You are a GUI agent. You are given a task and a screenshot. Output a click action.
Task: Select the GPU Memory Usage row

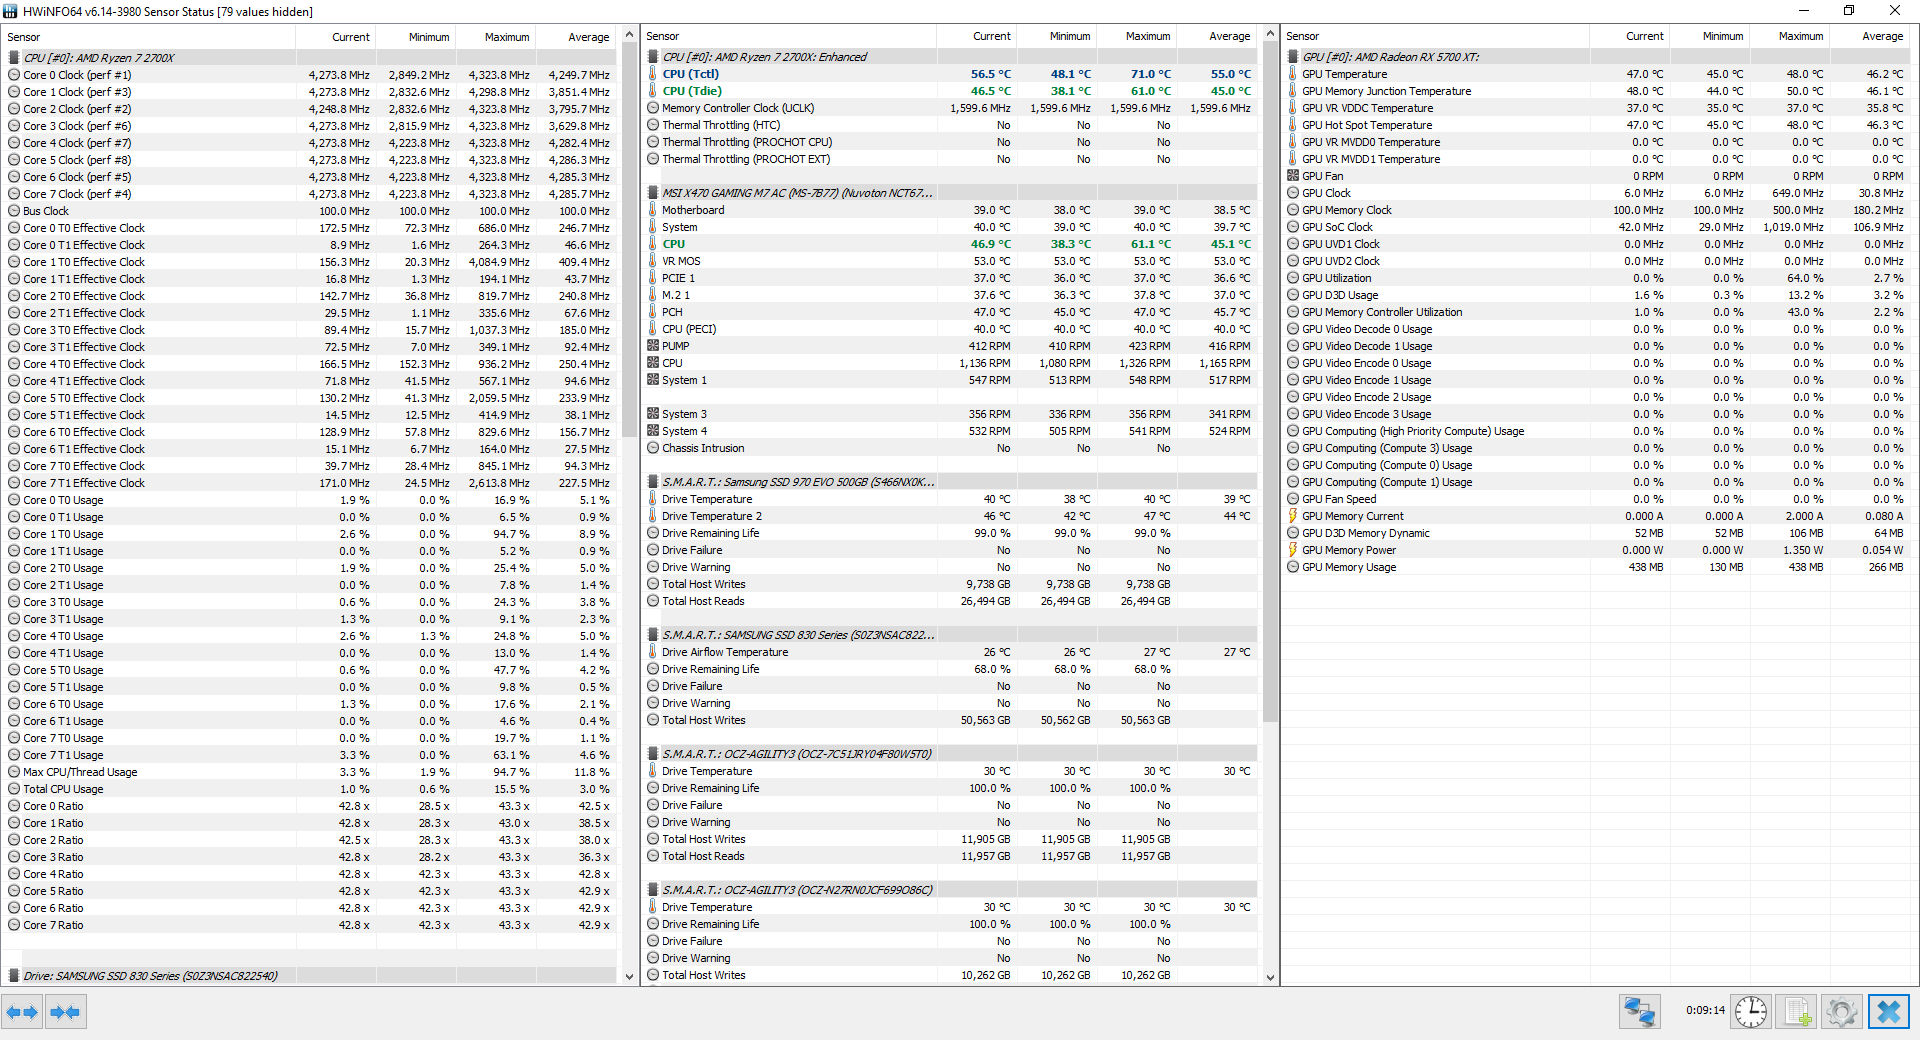[x=1598, y=567]
